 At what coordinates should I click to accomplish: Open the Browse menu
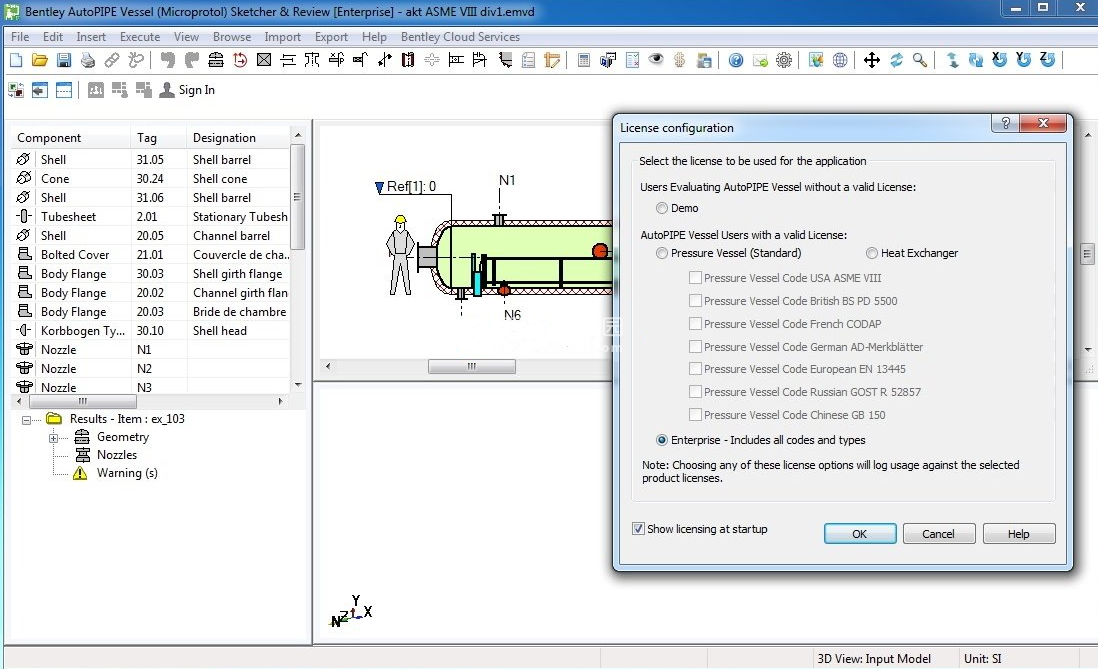232,36
